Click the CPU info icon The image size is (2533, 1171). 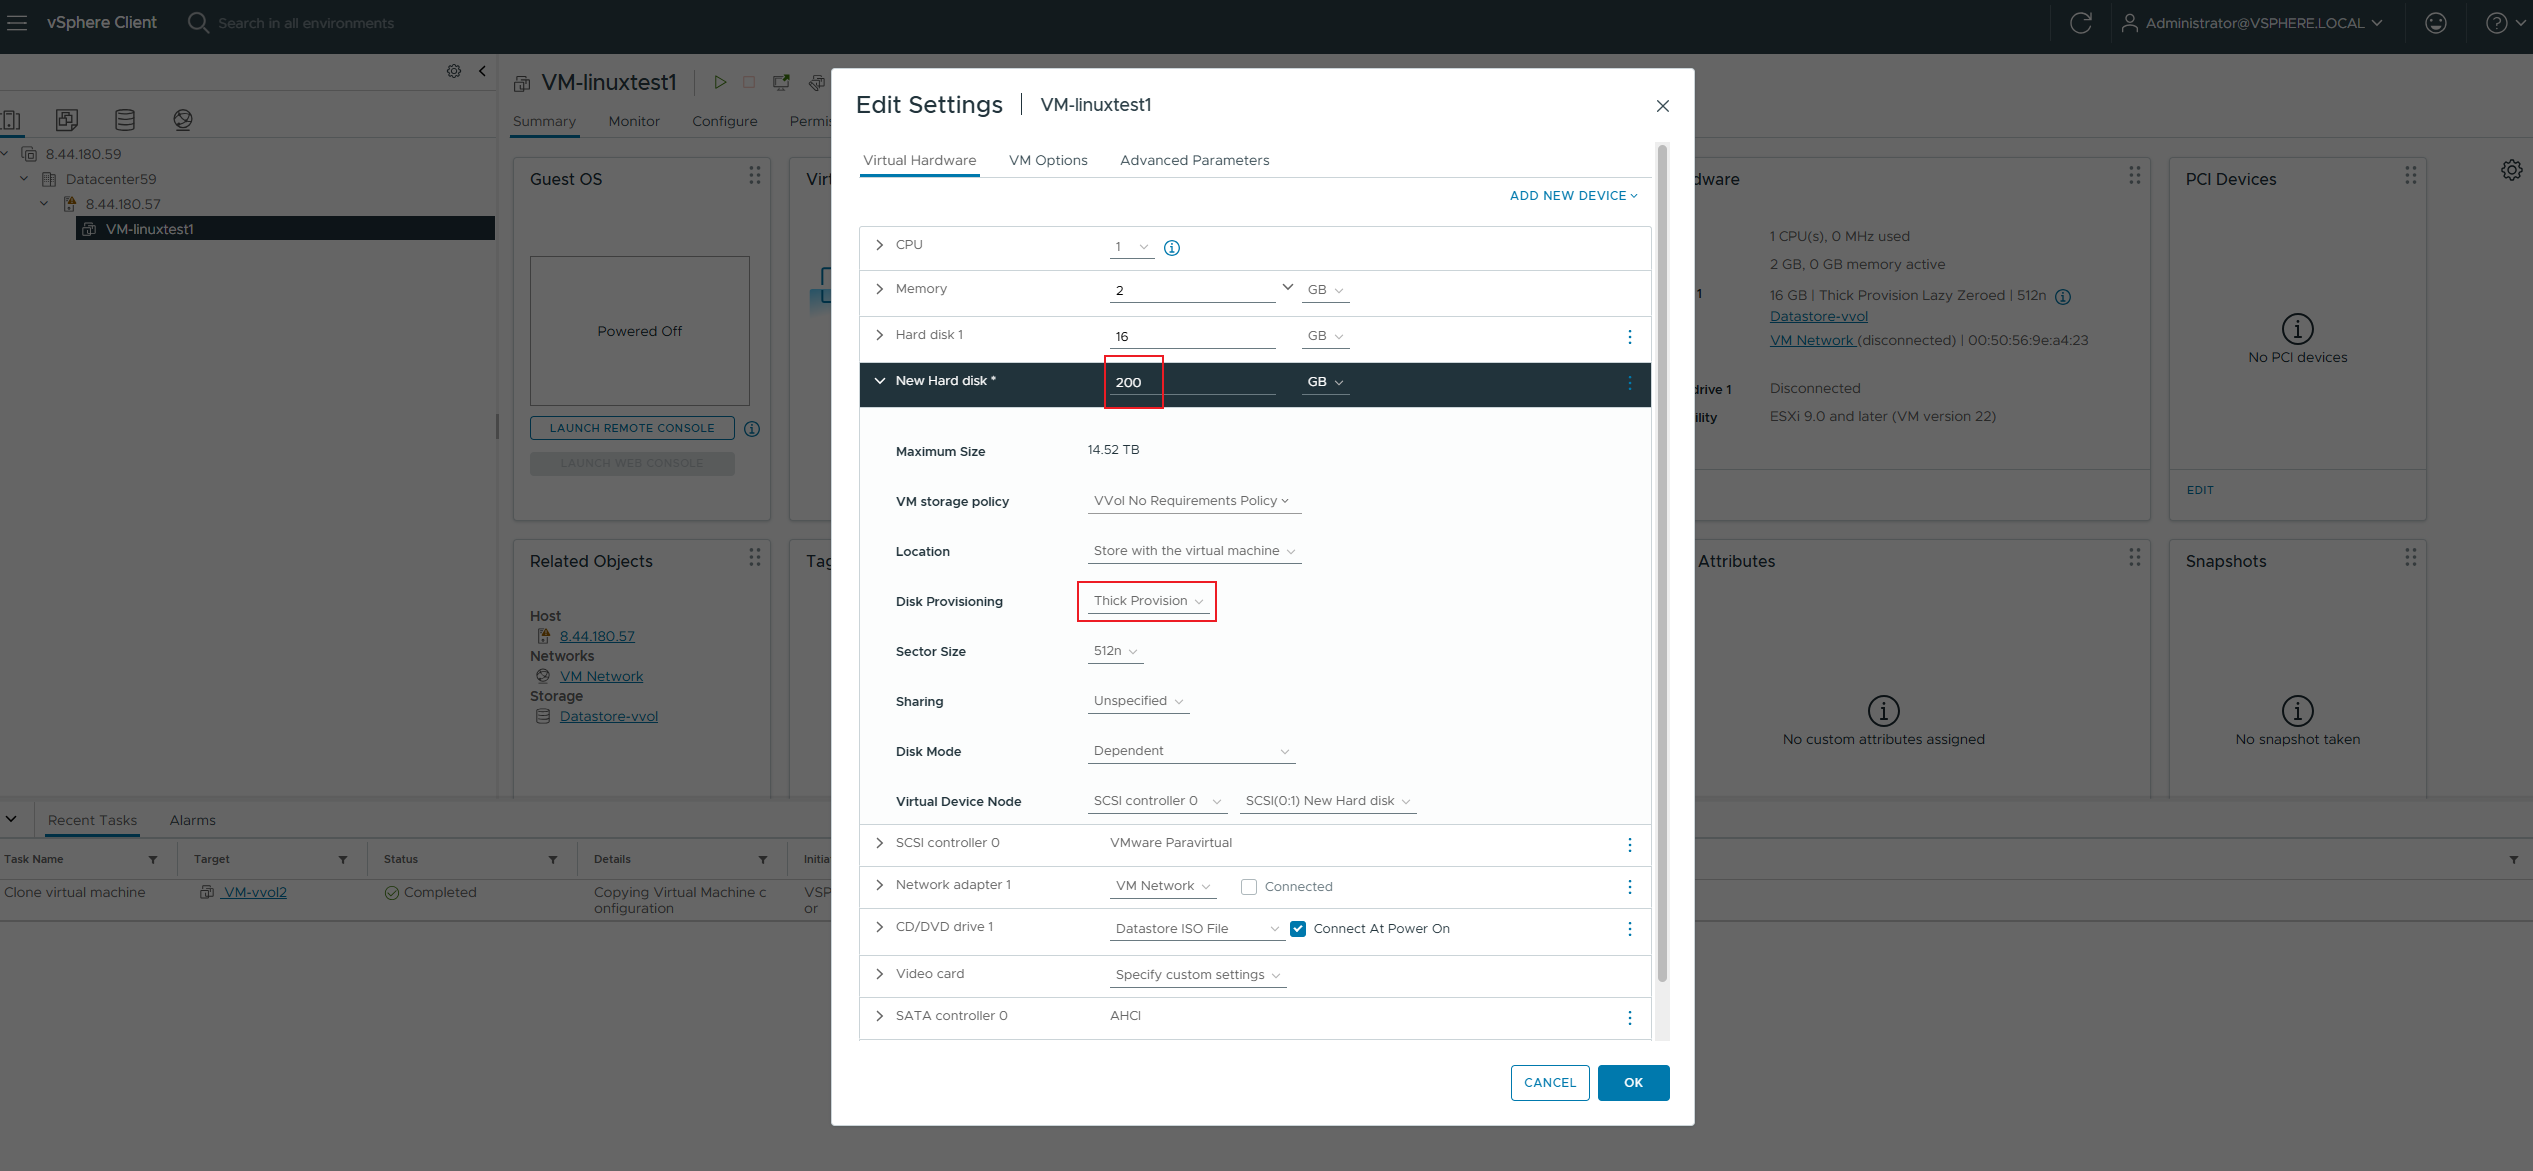pyautogui.click(x=1172, y=248)
